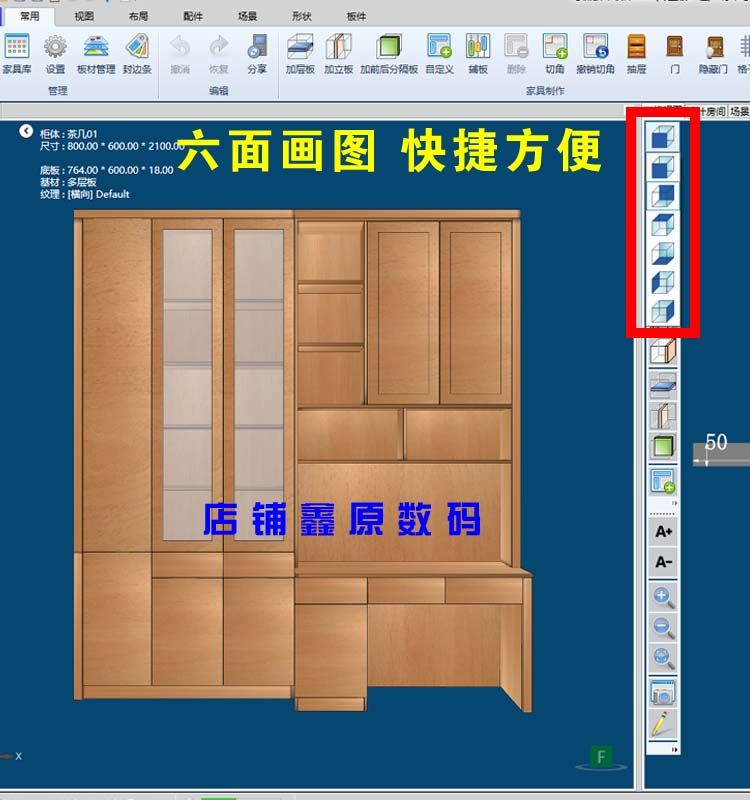Switch to the 视图 ribbon tab

[x=84, y=17]
